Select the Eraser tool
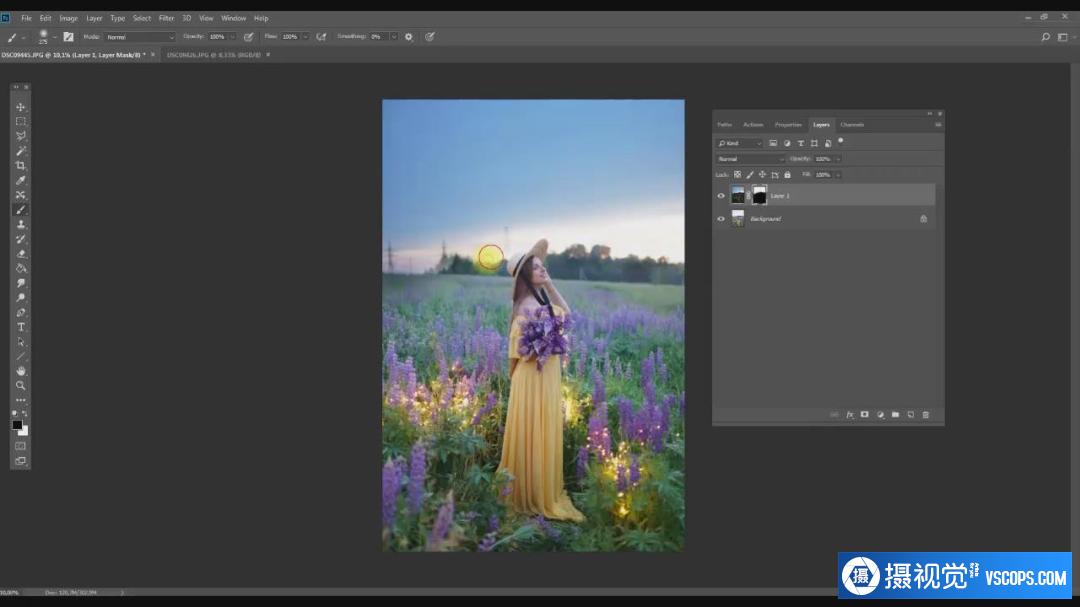The height and width of the screenshot is (607, 1080). [21, 254]
